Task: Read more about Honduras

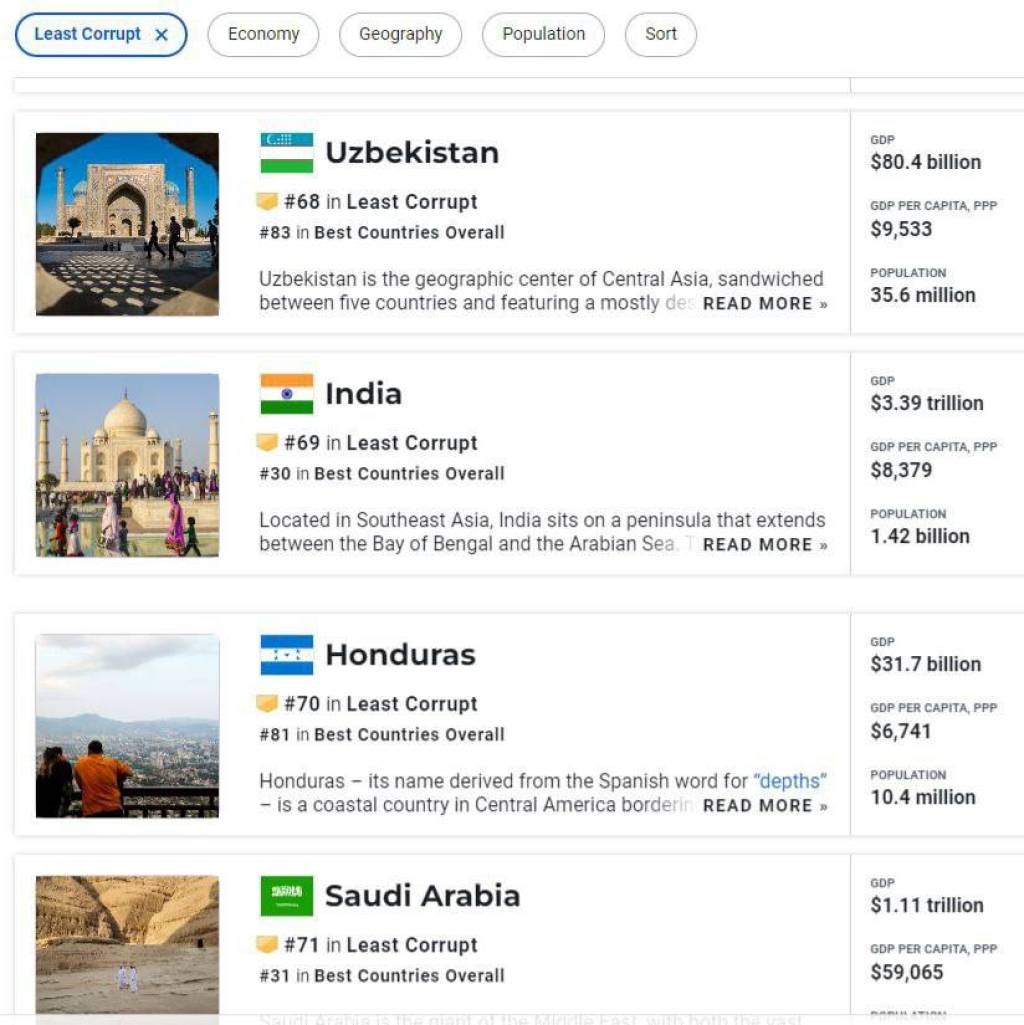Action: click(765, 806)
